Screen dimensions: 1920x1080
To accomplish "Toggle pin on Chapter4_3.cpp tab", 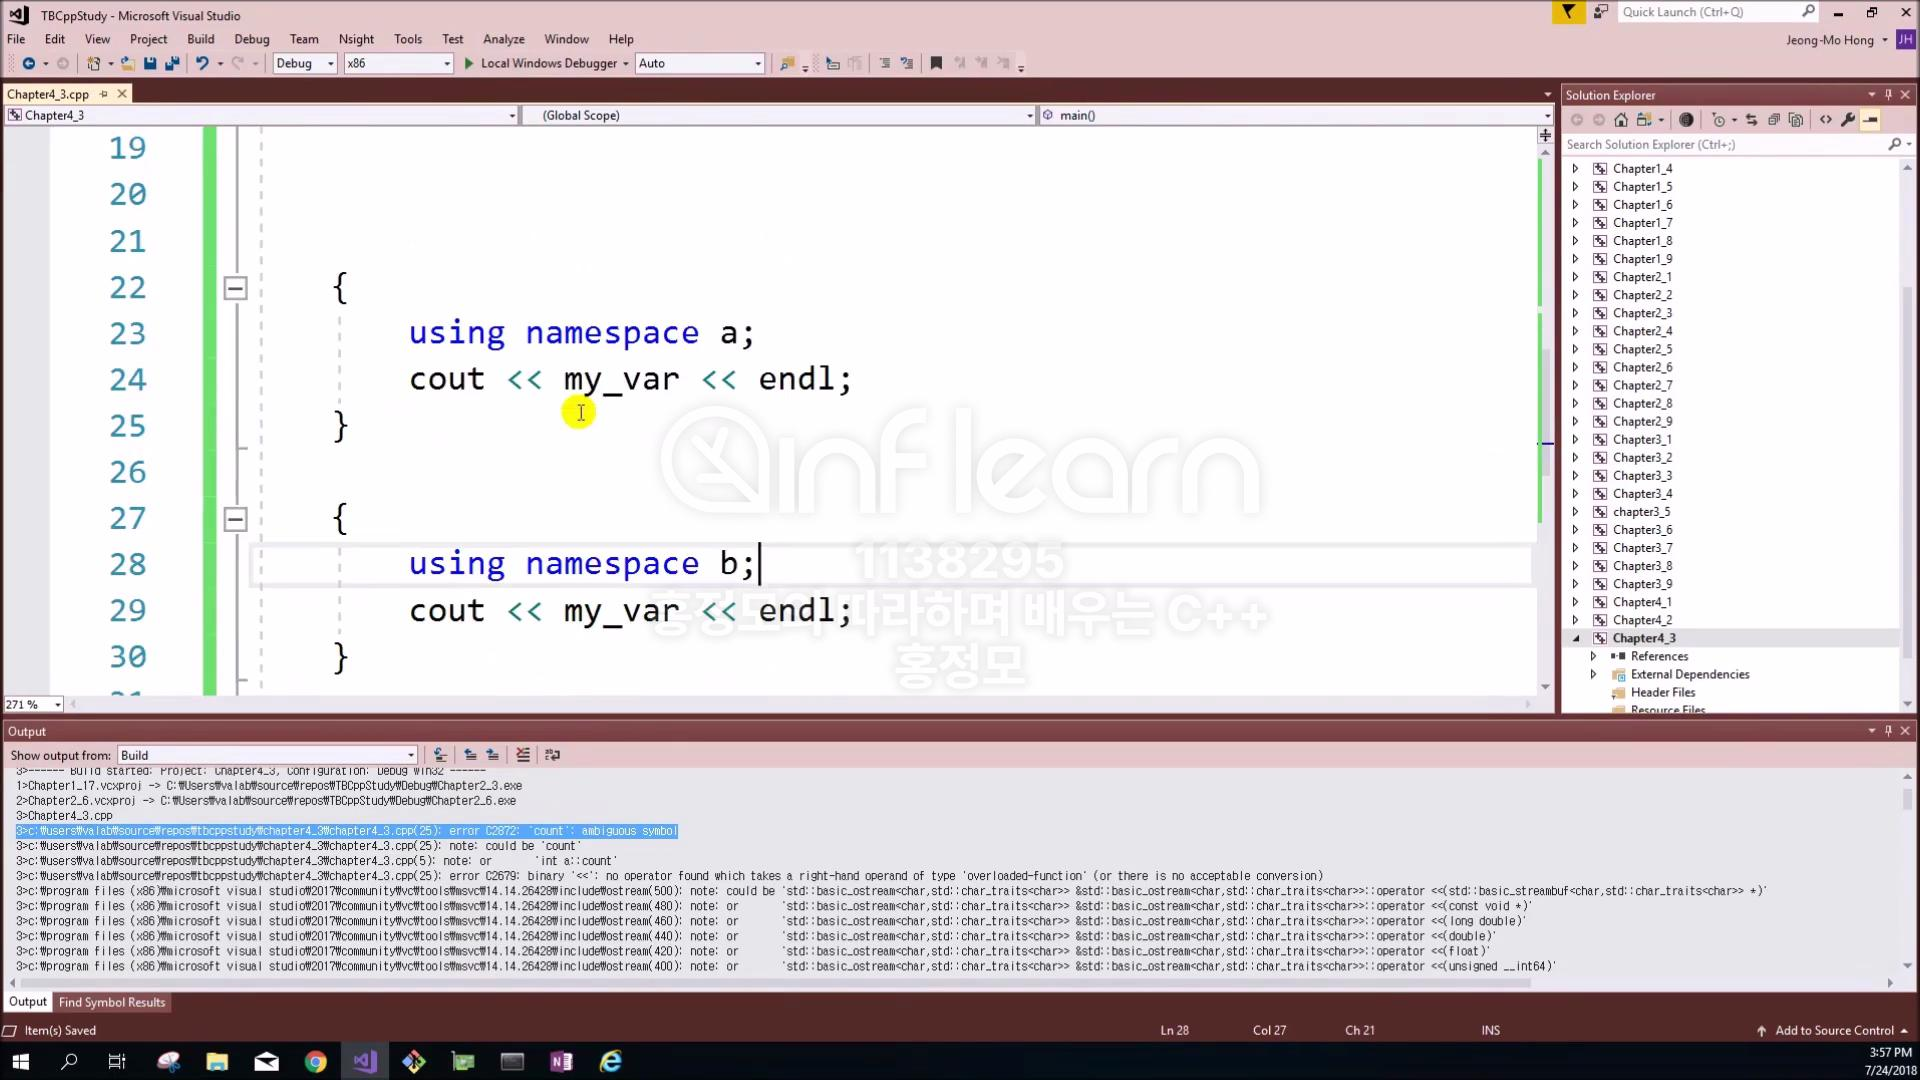I will tap(103, 94).
